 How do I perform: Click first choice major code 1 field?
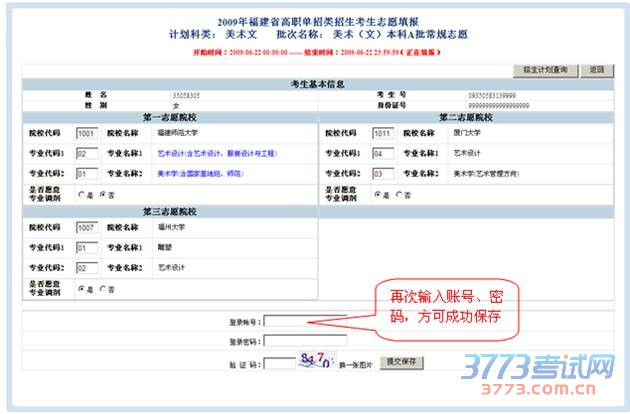(x=85, y=153)
